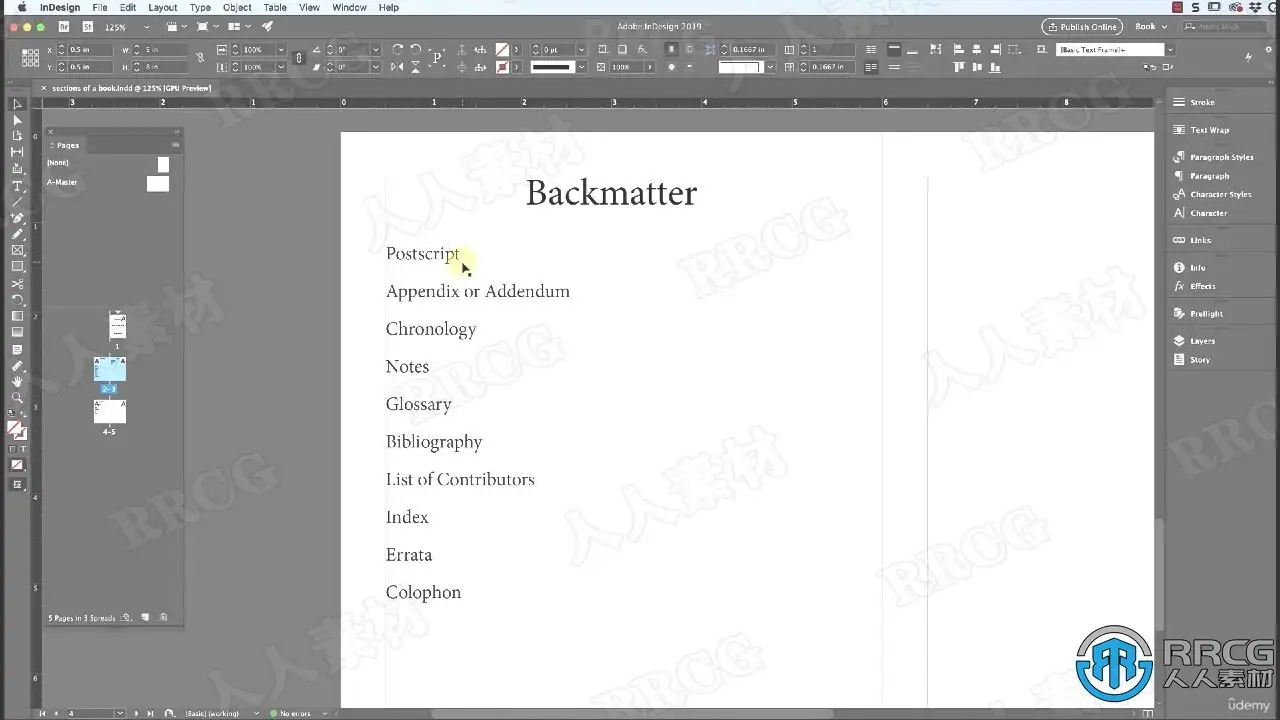Select the Eyedropper tool
Screen dimensions: 1280x720
17,366
